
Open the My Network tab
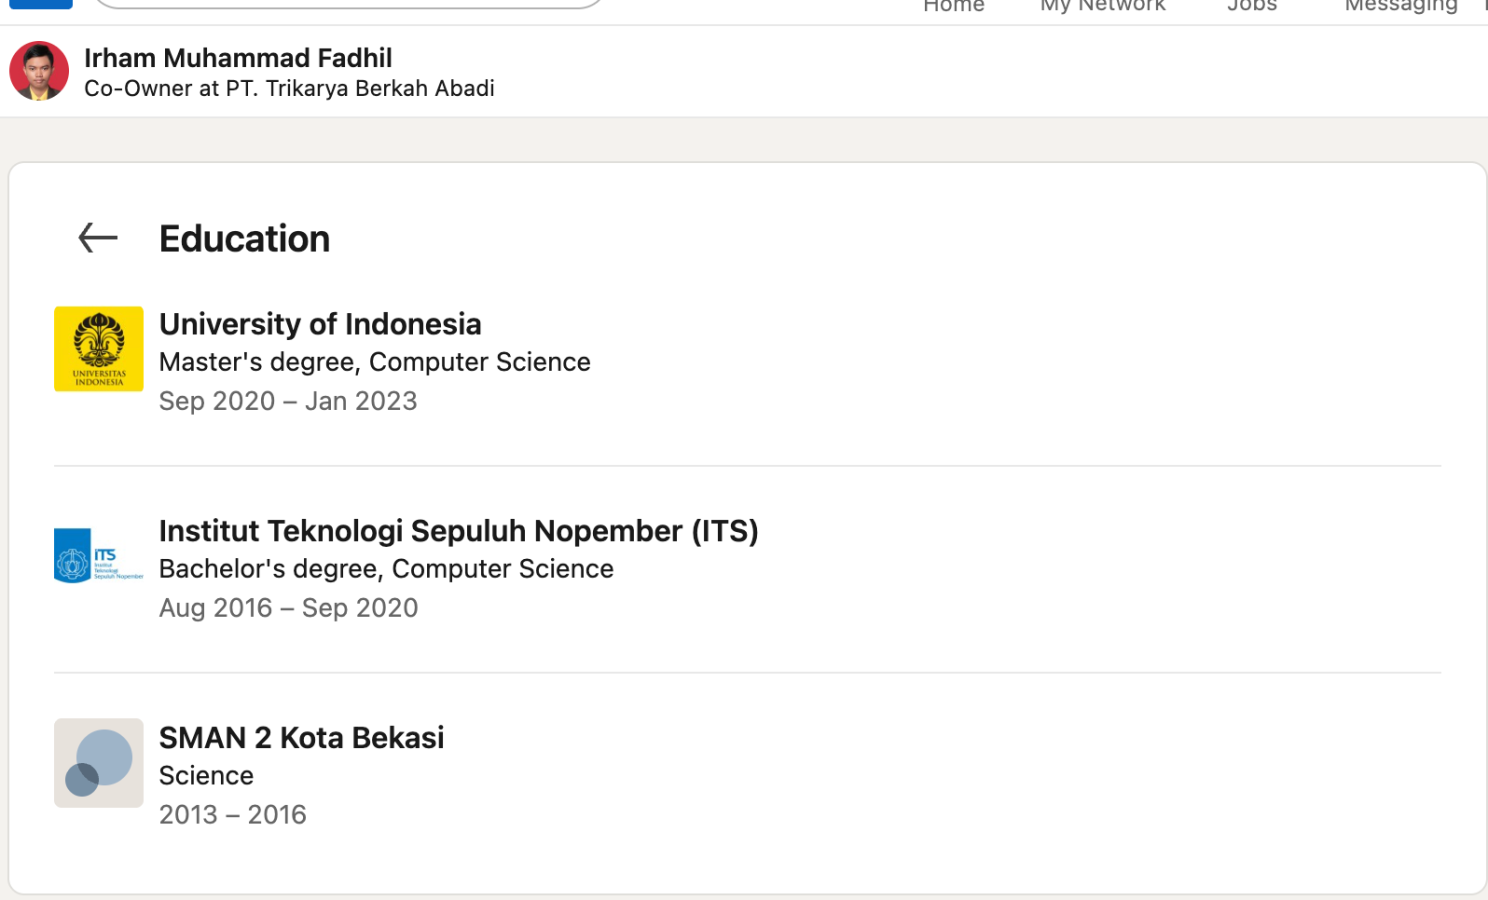[x=1103, y=6]
